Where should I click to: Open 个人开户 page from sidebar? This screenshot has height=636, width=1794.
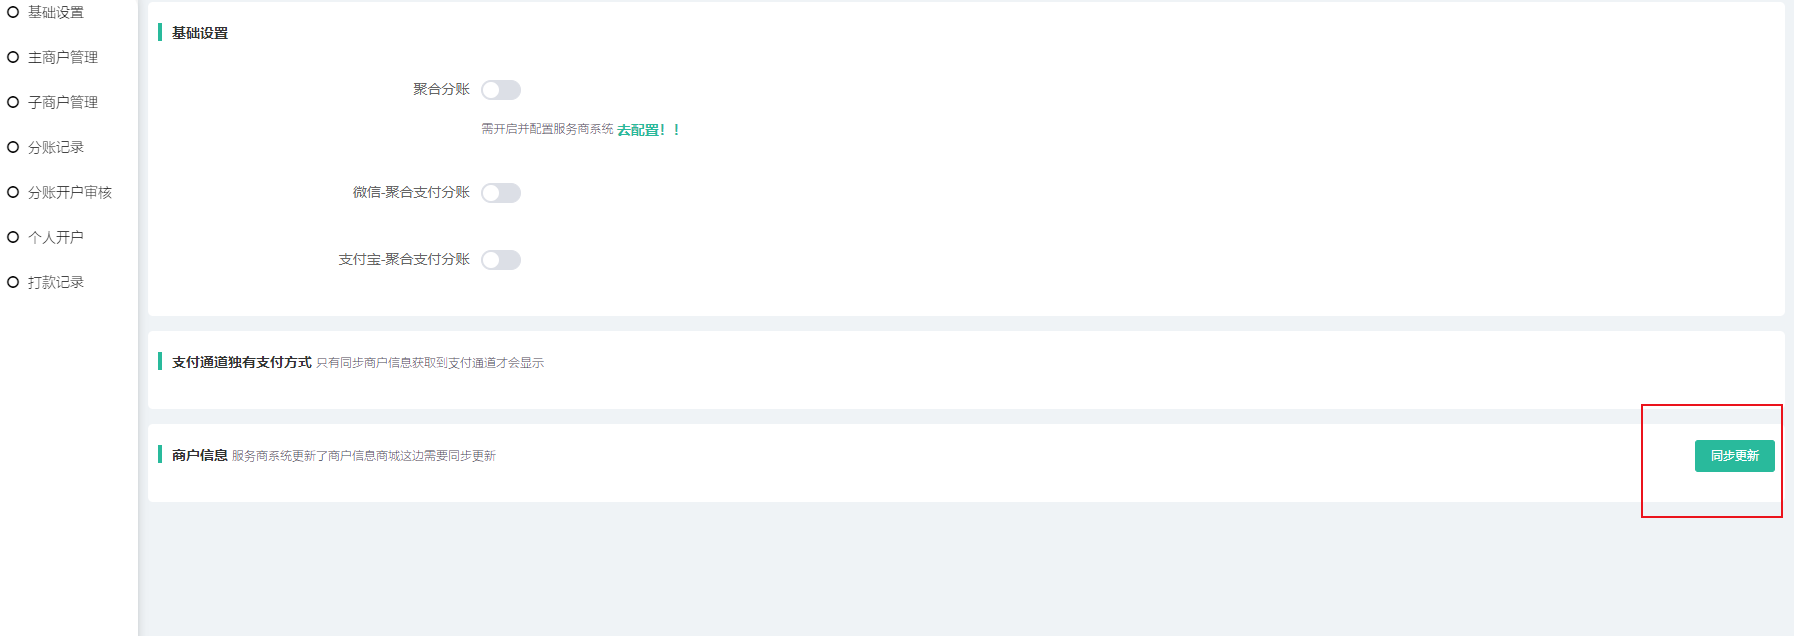(56, 237)
